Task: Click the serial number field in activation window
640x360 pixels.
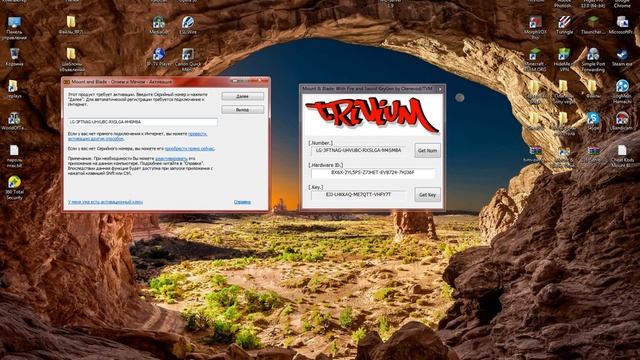Action: [142, 122]
